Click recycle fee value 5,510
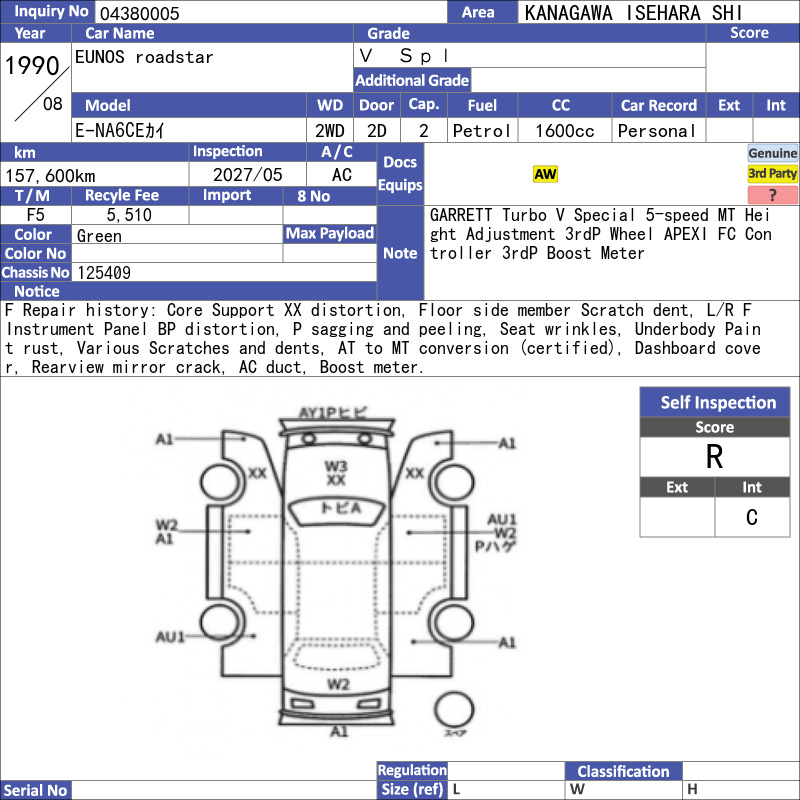 tap(129, 215)
